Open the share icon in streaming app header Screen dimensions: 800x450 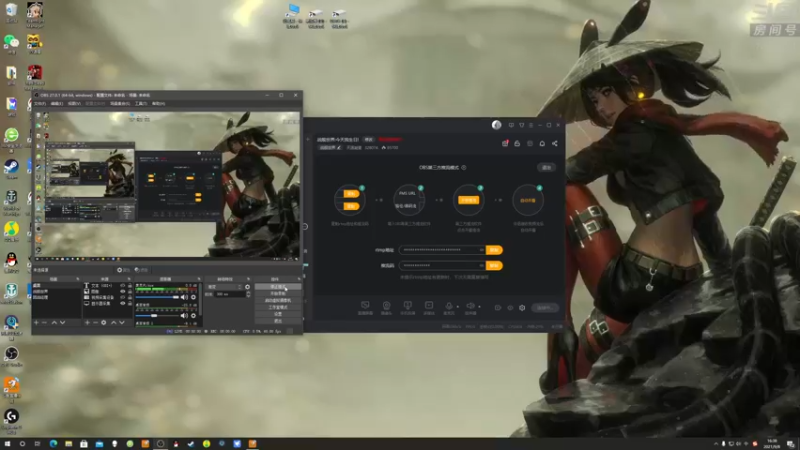coord(555,143)
